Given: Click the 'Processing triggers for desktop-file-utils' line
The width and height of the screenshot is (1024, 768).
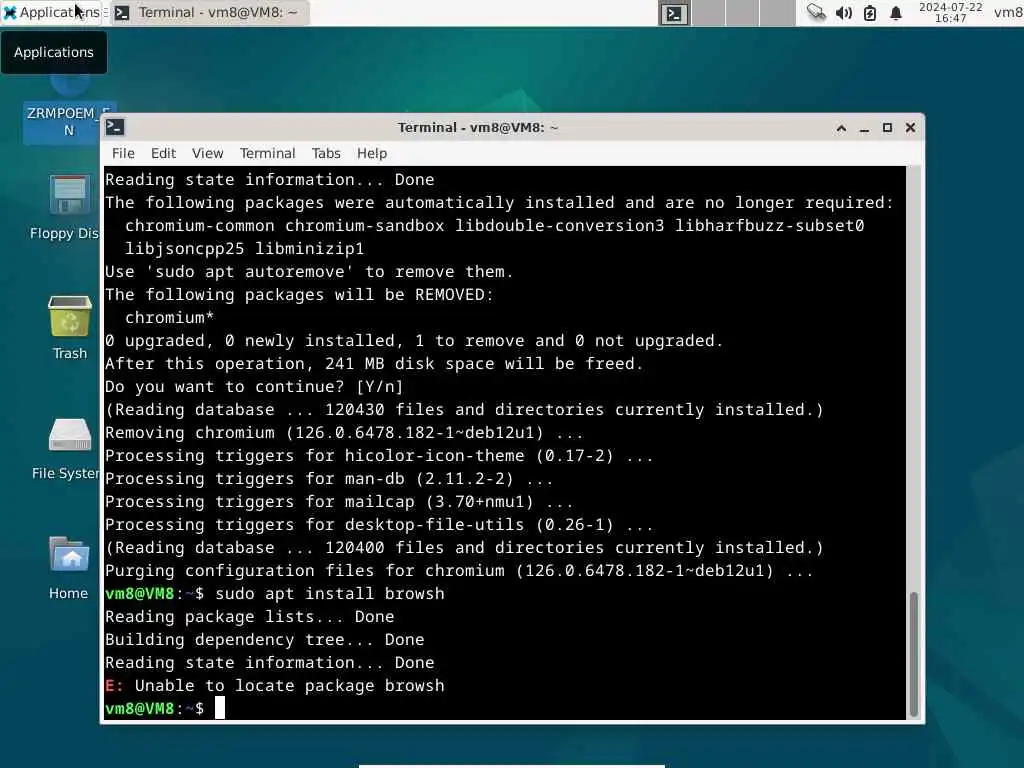Looking at the screenshot, I should [379, 525].
